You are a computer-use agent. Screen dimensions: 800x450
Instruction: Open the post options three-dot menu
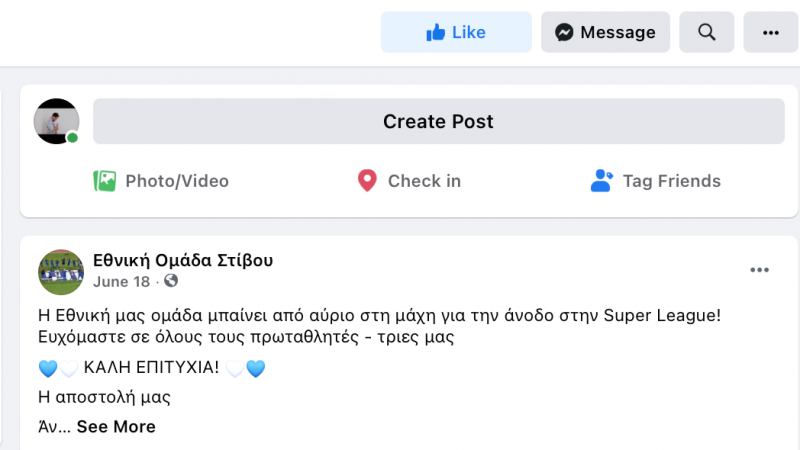[x=760, y=270]
